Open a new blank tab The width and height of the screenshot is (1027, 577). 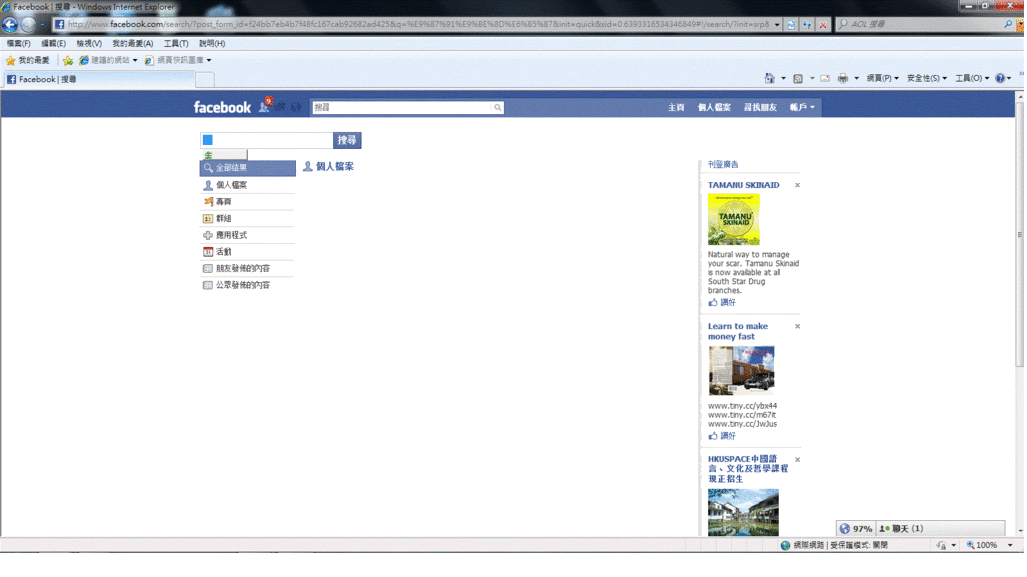click(x=205, y=80)
